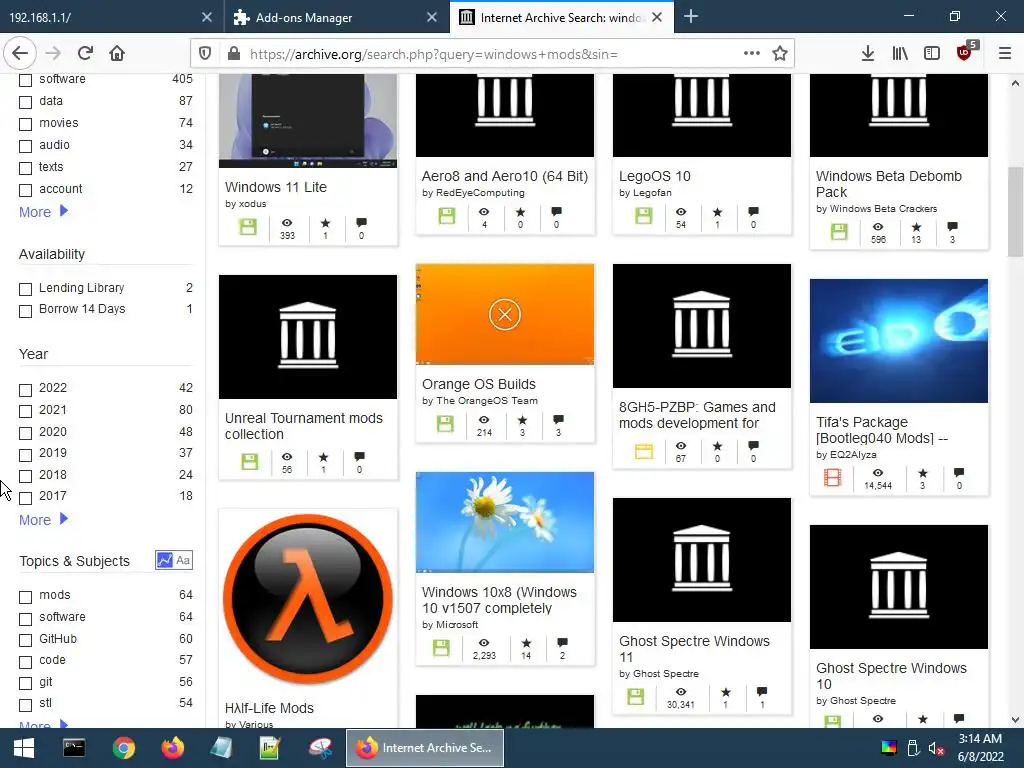Go back to previous page
The image size is (1024, 768).
pos(20,54)
